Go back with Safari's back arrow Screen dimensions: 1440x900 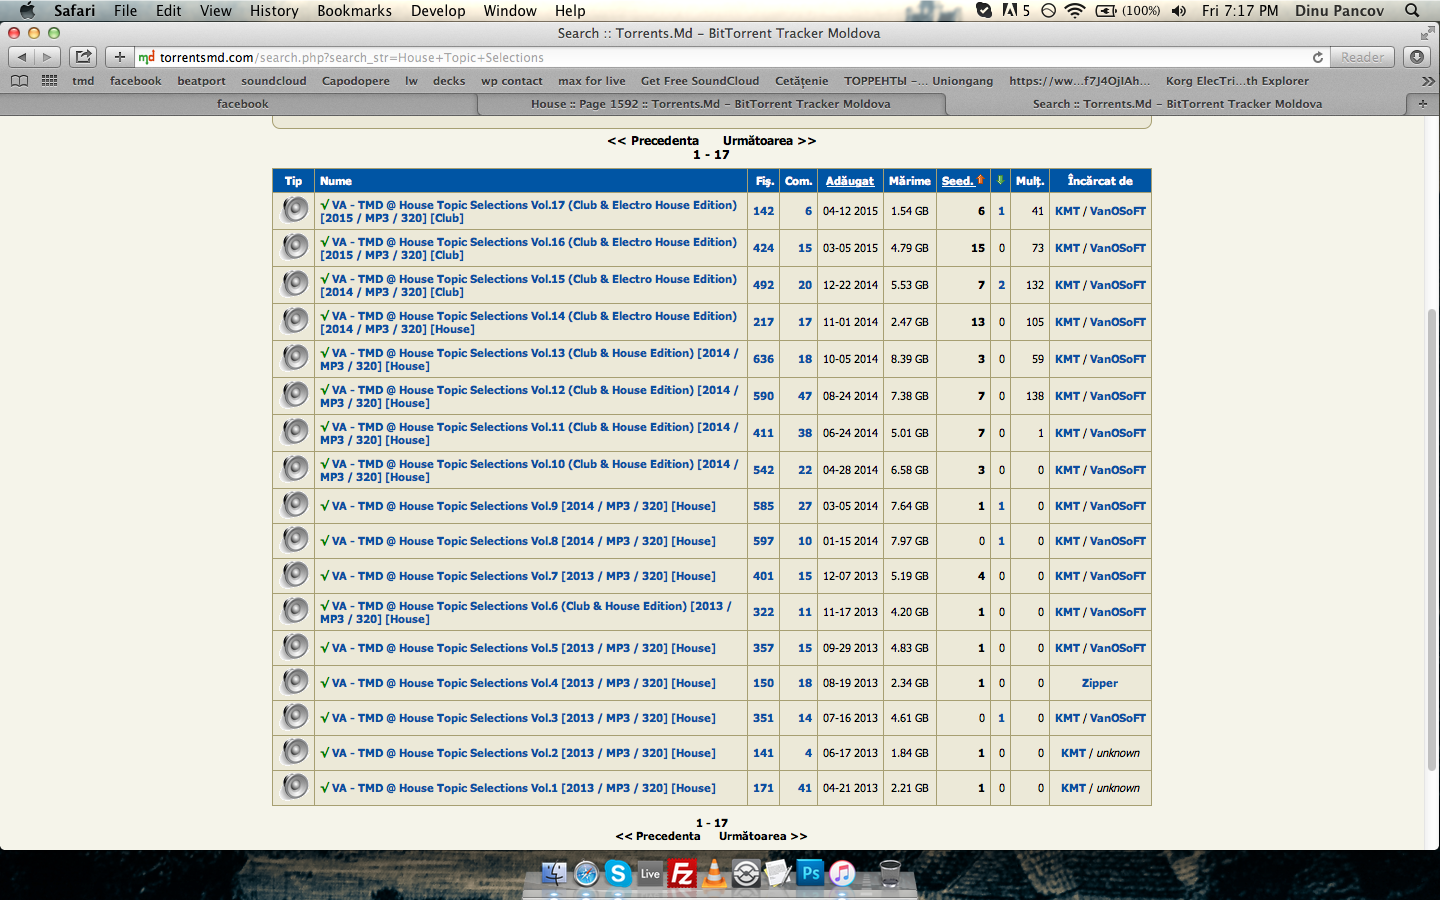point(22,57)
